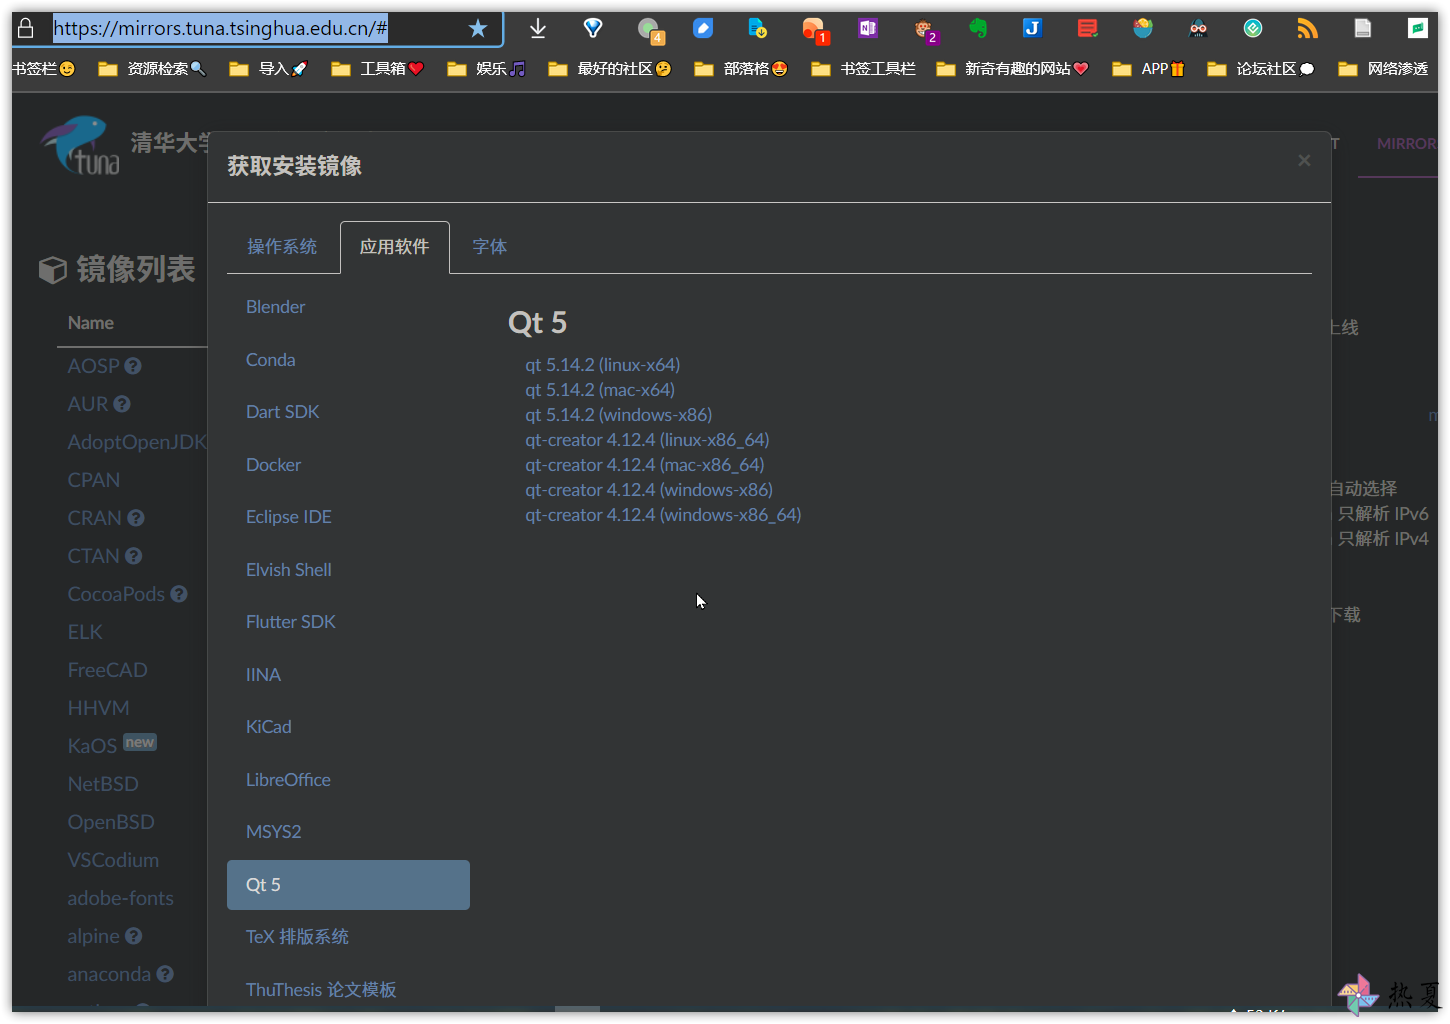Open the downloads arrow icon
Screen dimensions: 1450x1024
[x=538, y=28]
